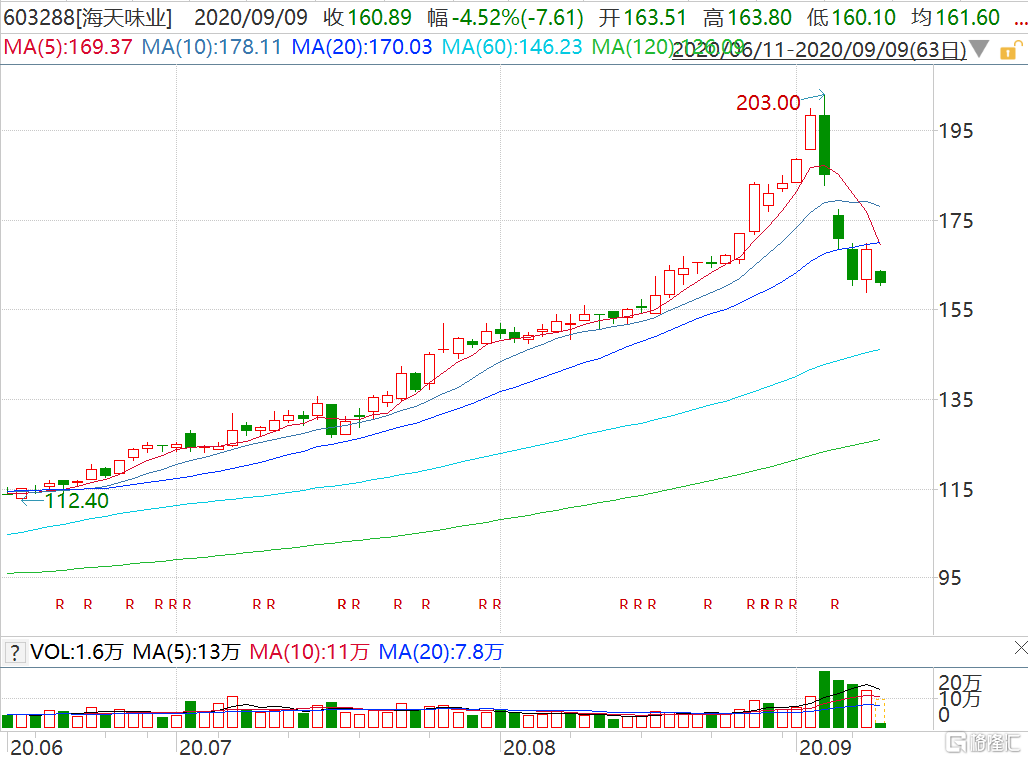Viewport: 1028px width, 761px height.
Task: Jump to the 20.07 time axis label
Action: tap(205, 747)
